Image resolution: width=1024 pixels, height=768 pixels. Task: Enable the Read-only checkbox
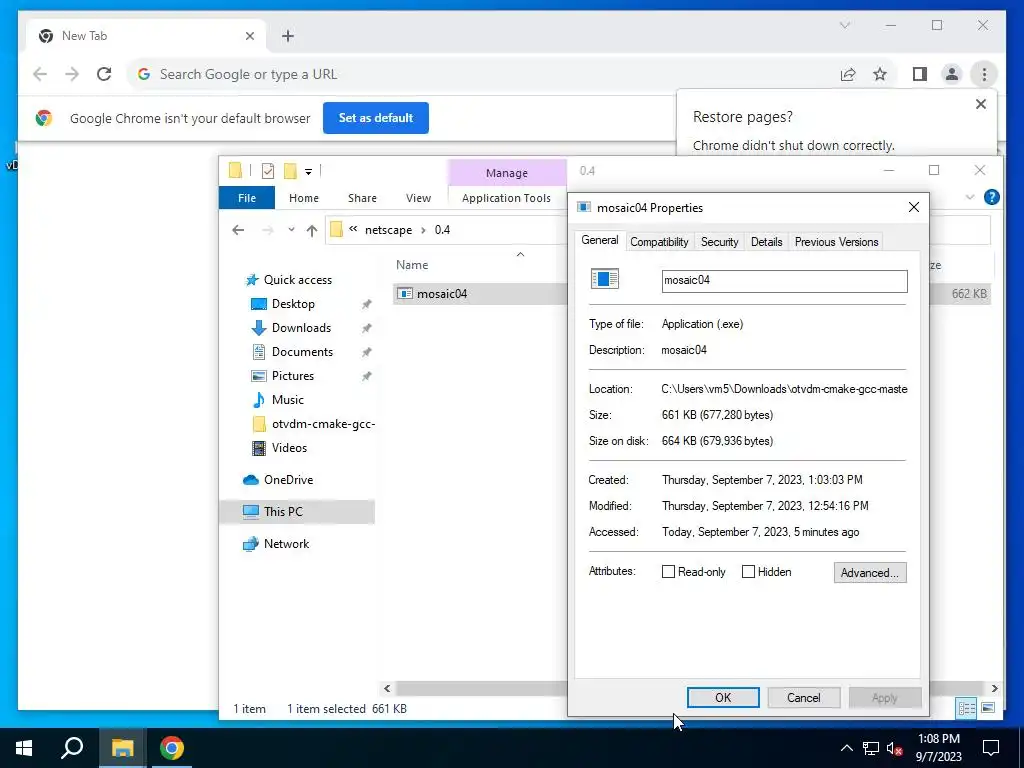coord(668,572)
